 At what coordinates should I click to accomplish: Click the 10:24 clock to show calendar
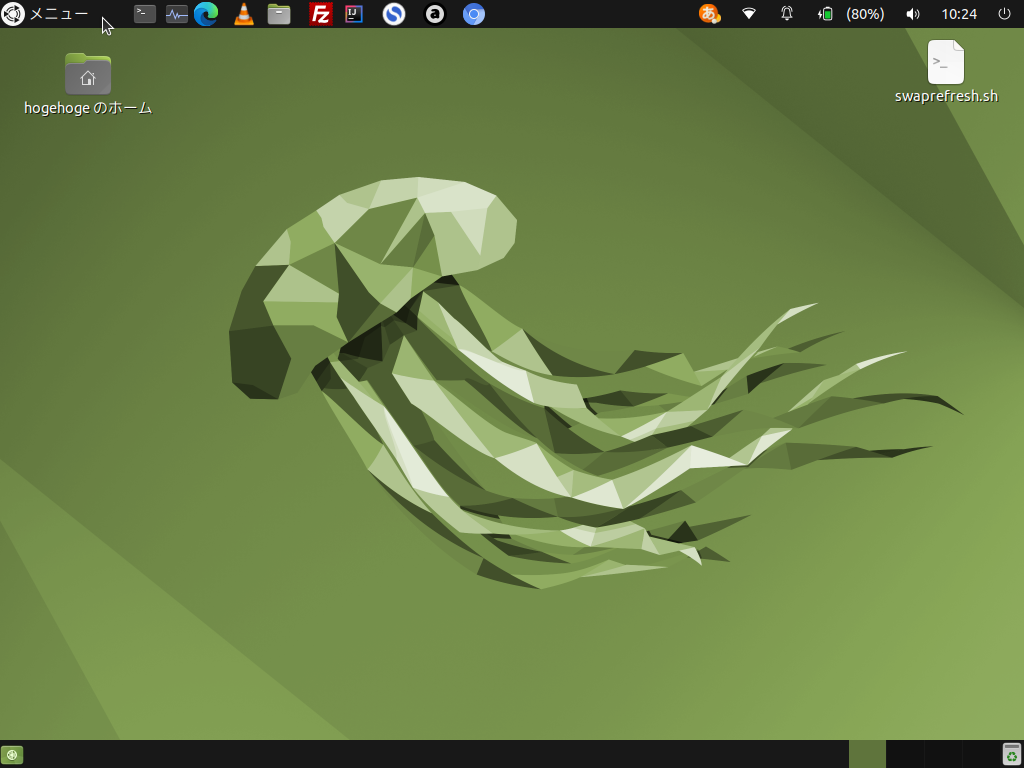coord(959,14)
